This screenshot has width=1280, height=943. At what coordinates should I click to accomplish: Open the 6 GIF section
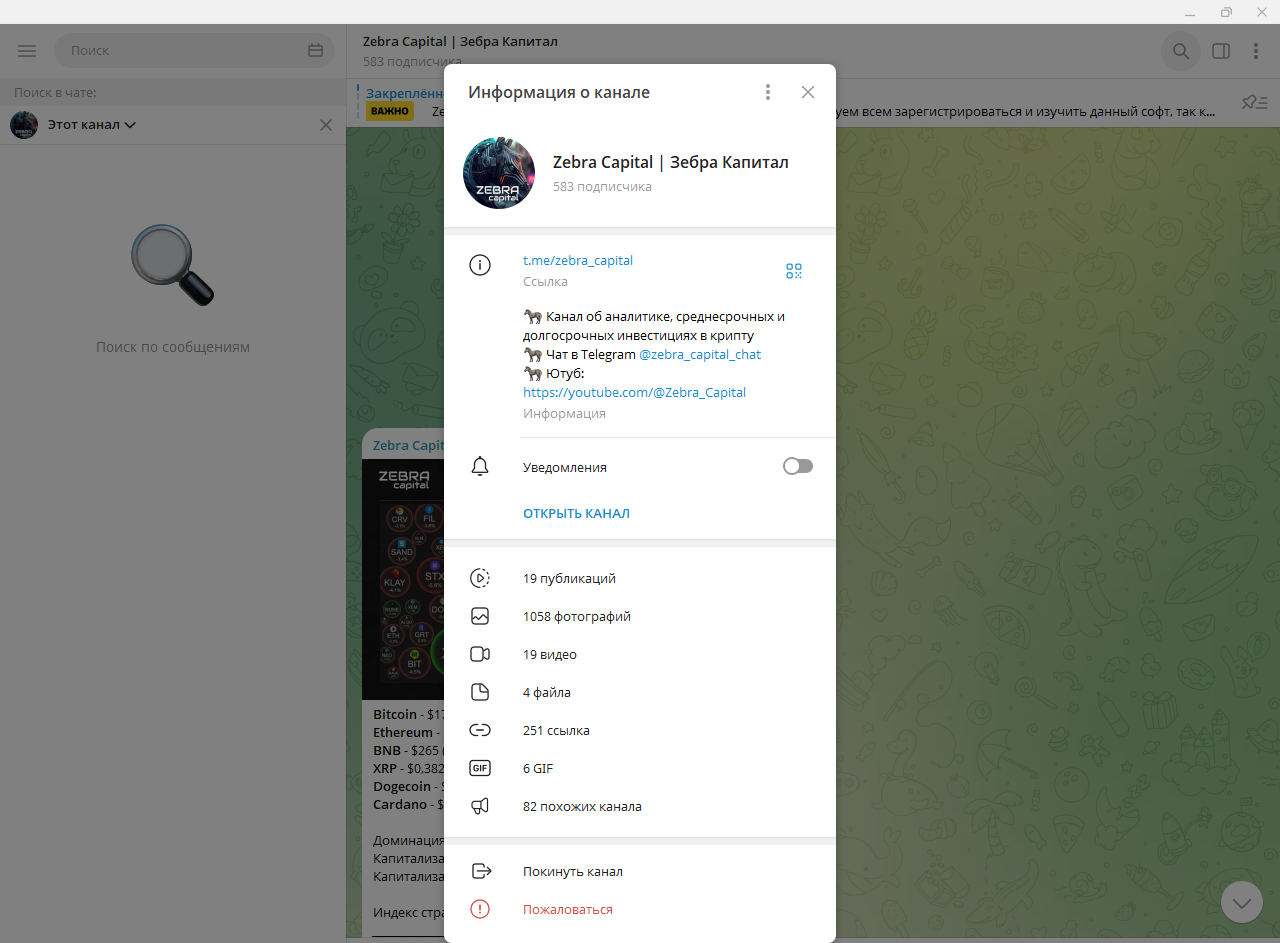tap(640, 768)
